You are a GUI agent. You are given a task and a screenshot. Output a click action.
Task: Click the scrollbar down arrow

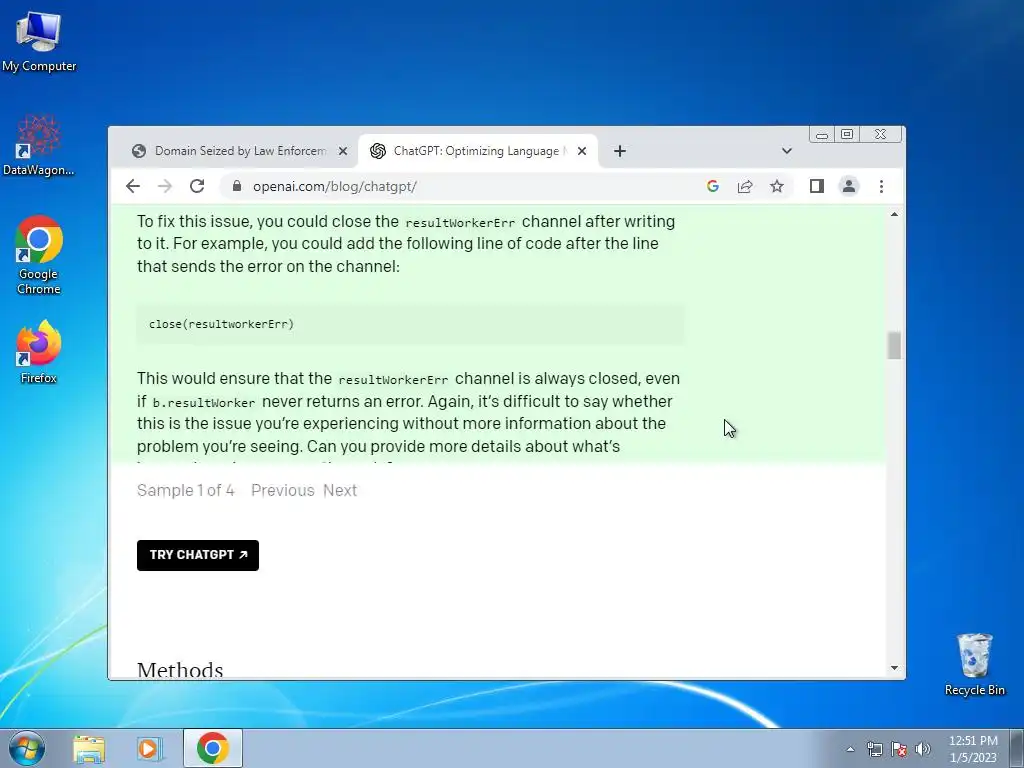pos(894,668)
